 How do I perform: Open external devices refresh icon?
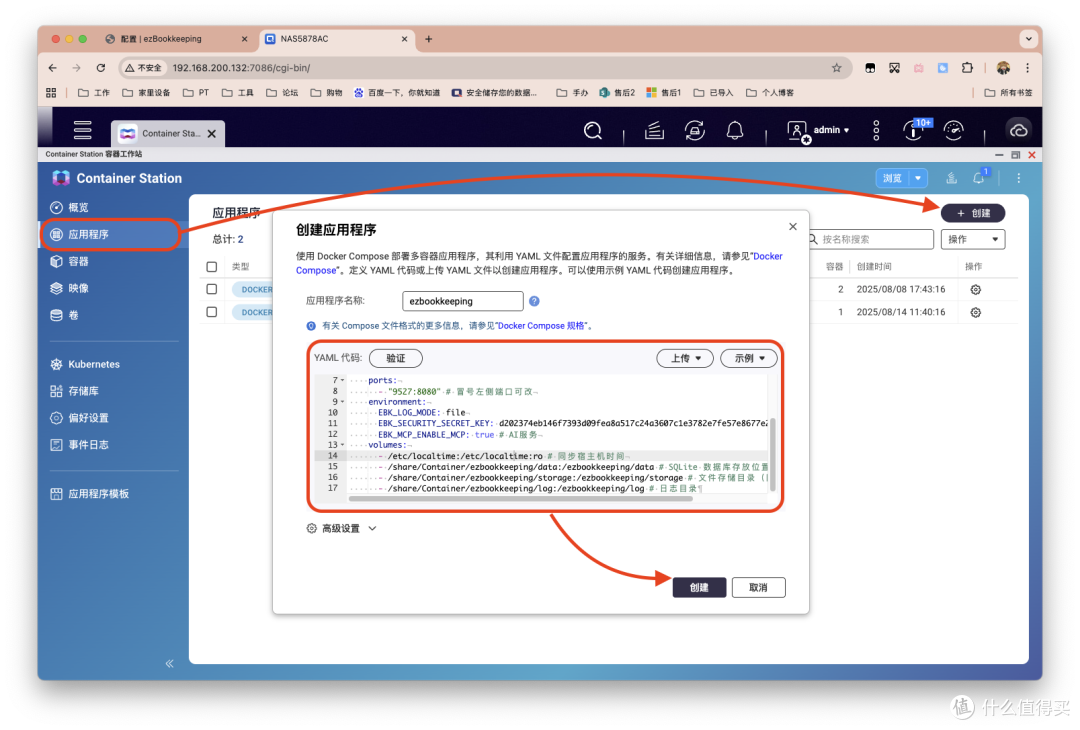pos(694,130)
